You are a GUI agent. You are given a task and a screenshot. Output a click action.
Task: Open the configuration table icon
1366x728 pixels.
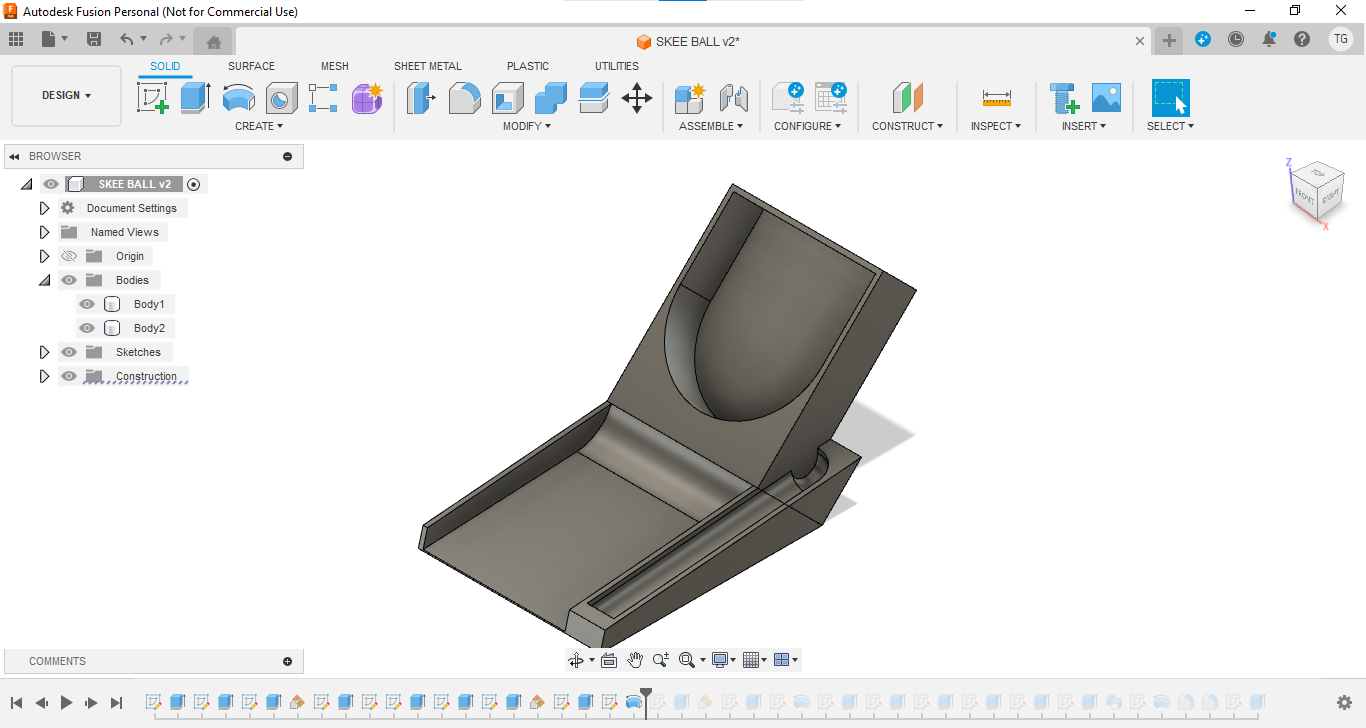tap(830, 98)
